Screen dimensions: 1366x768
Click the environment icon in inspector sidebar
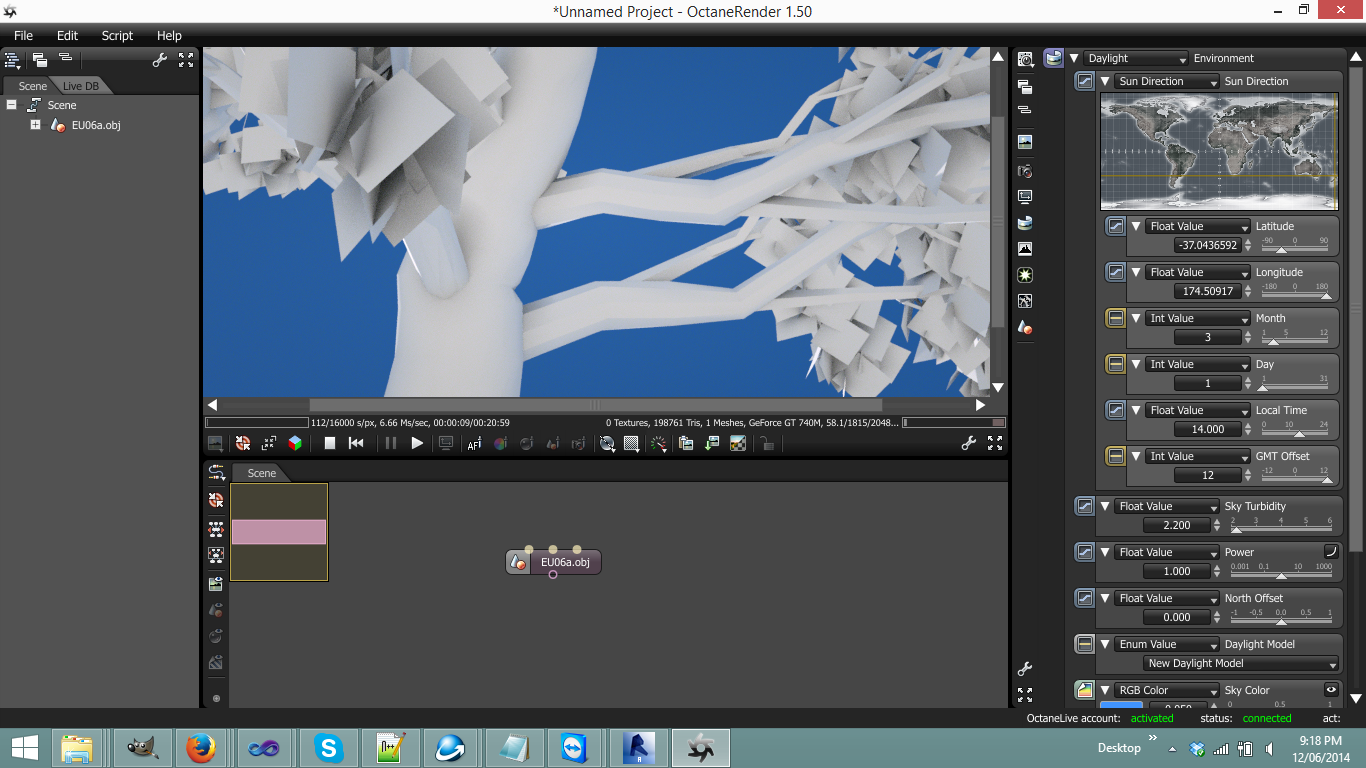coord(1025,223)
